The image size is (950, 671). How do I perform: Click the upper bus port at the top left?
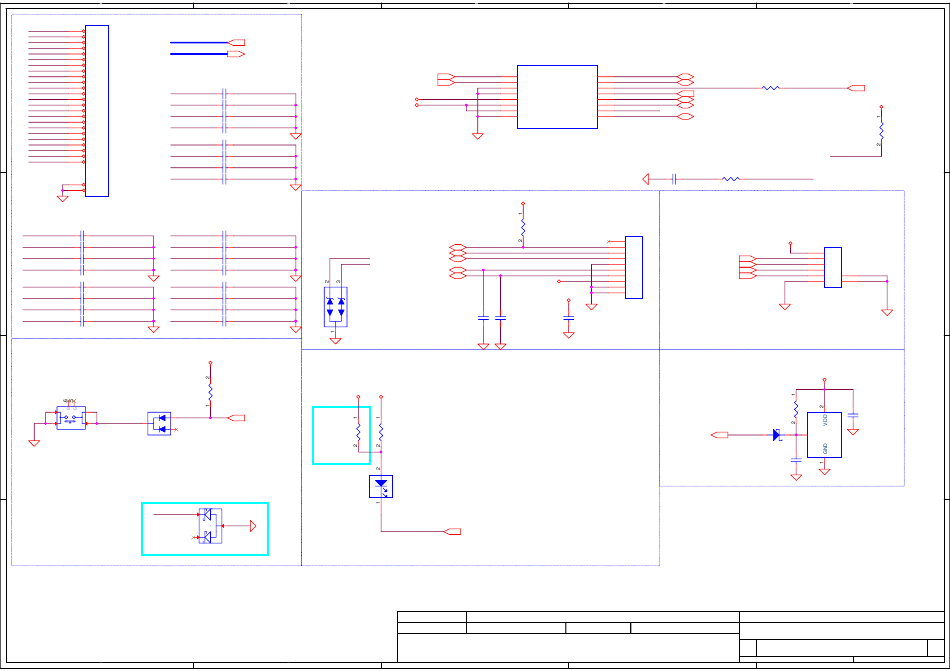pyautogui.click(x=236, y=42)
